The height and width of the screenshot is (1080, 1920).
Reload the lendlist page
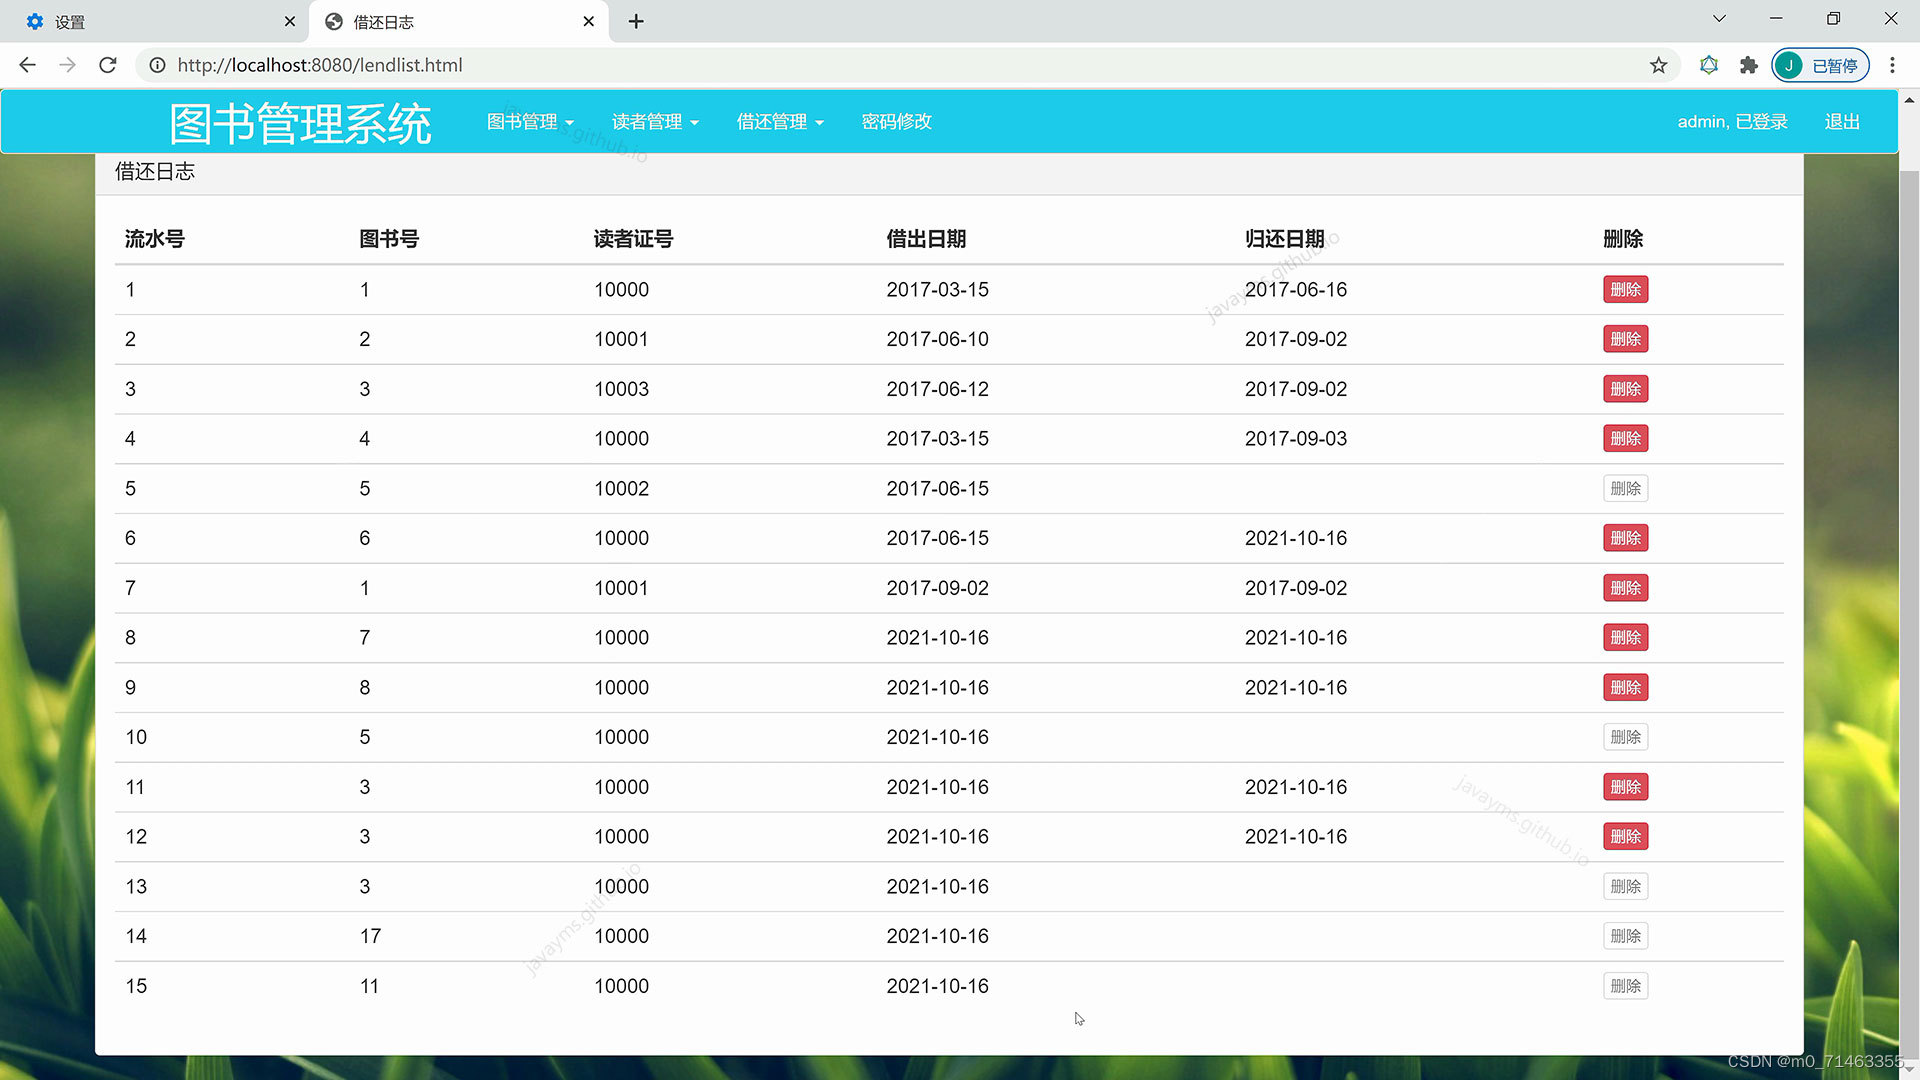108,65
